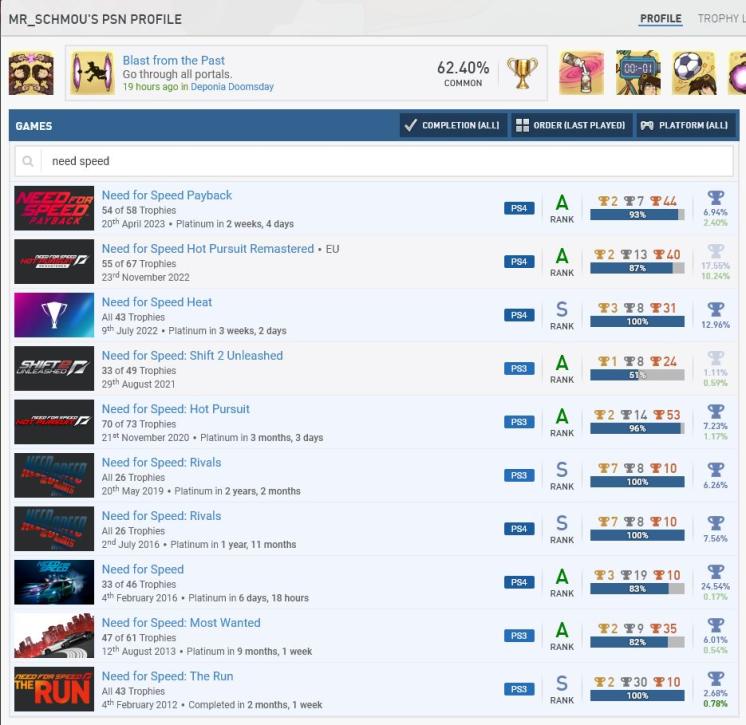Open Need for Speed: Rivals PS4 title link

tap(161, 516)
